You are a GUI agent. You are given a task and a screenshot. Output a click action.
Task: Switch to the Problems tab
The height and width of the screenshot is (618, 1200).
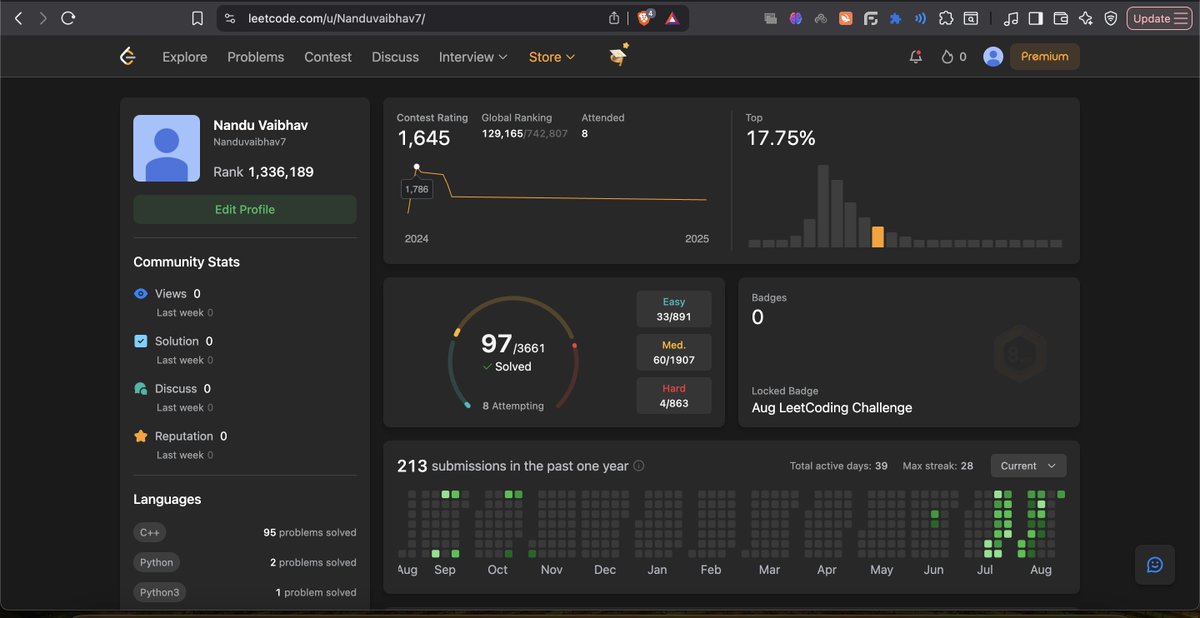(255, 57)
